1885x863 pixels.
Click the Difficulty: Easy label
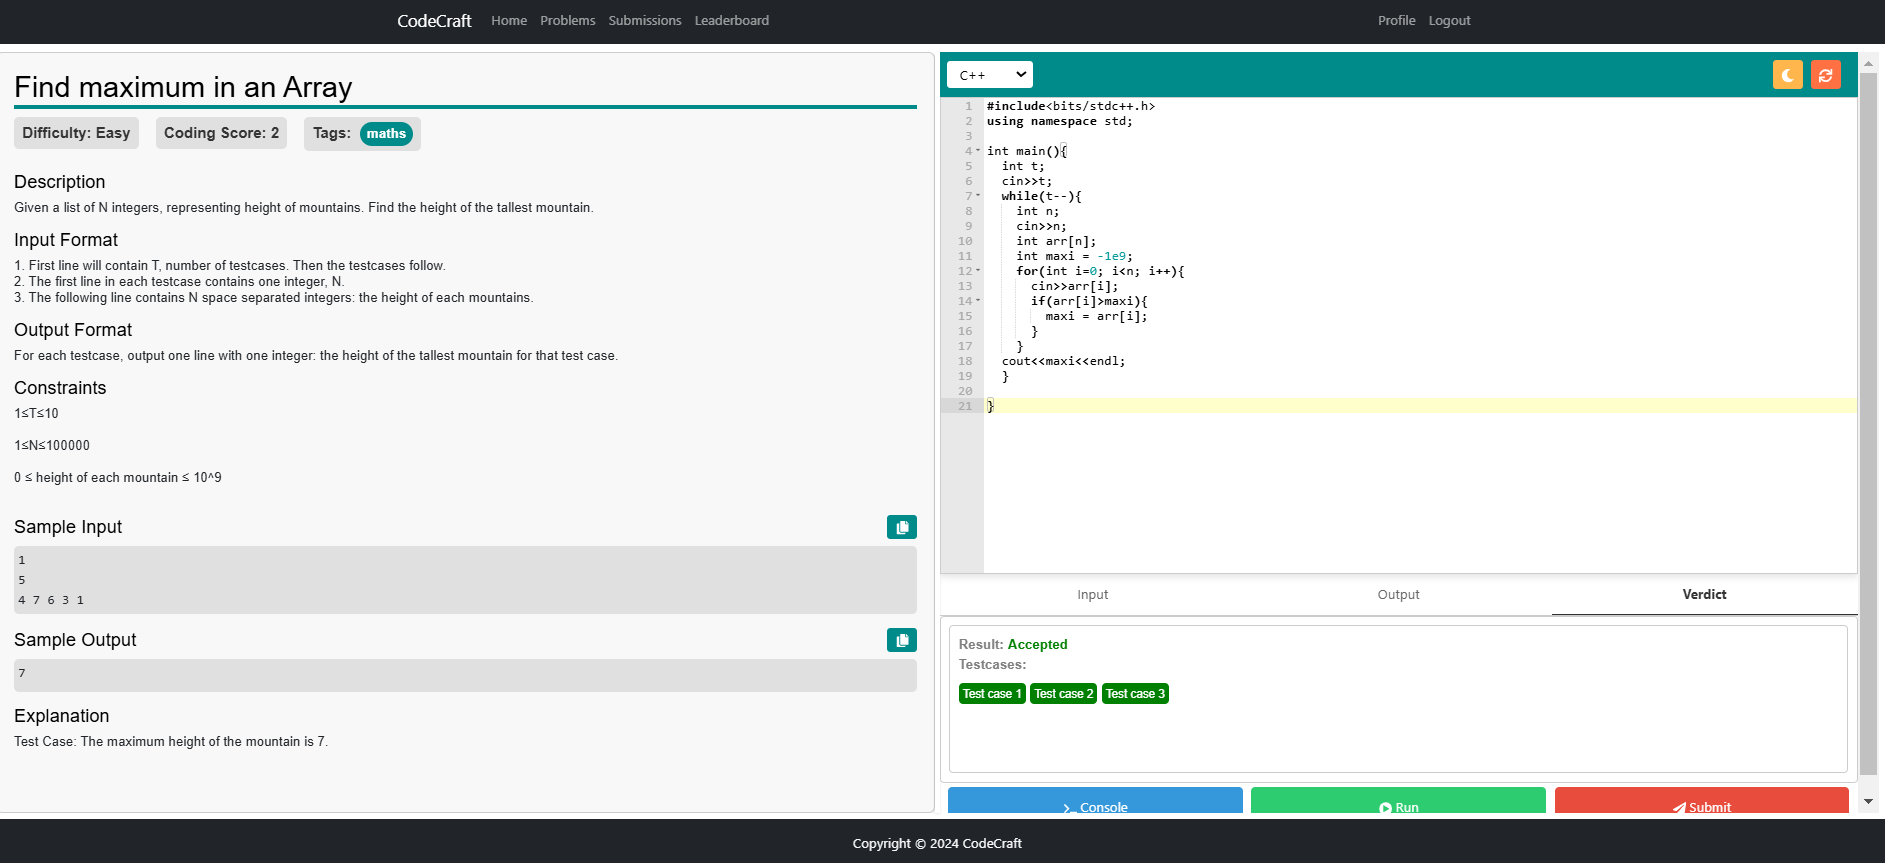[76, 133]
